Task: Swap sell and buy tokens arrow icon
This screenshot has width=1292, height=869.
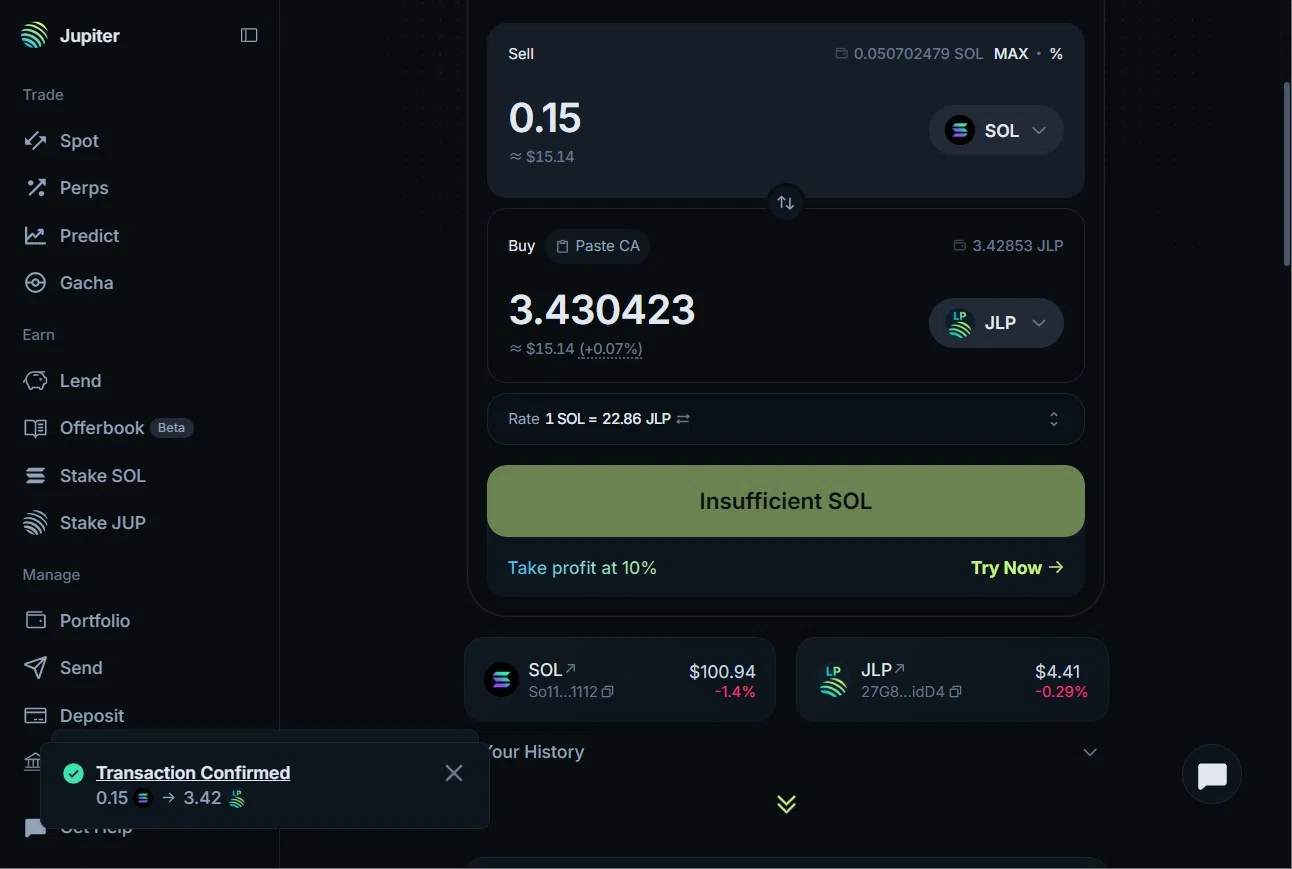Action: point(786,203)
